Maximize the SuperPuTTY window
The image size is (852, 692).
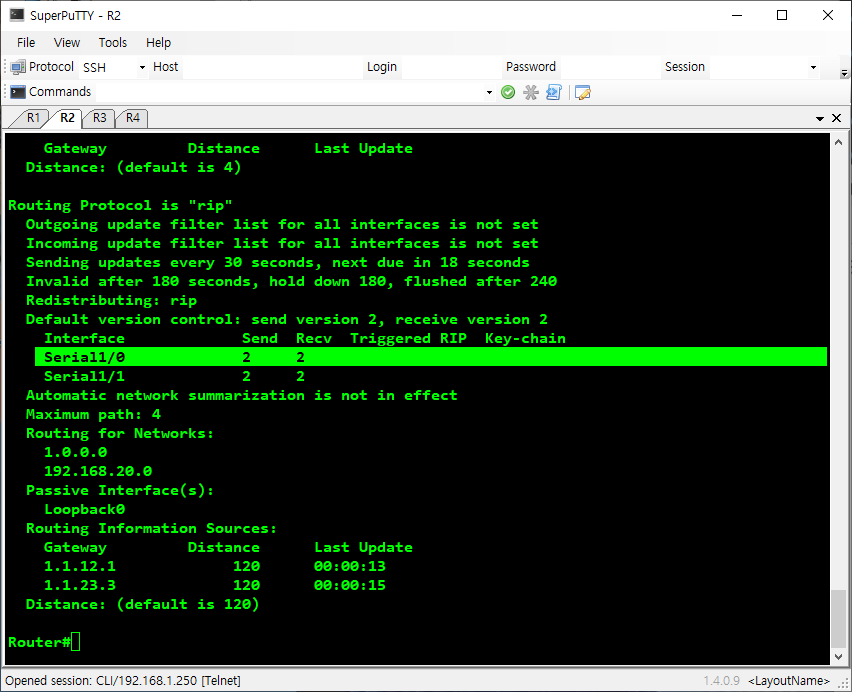coord(782,15)
